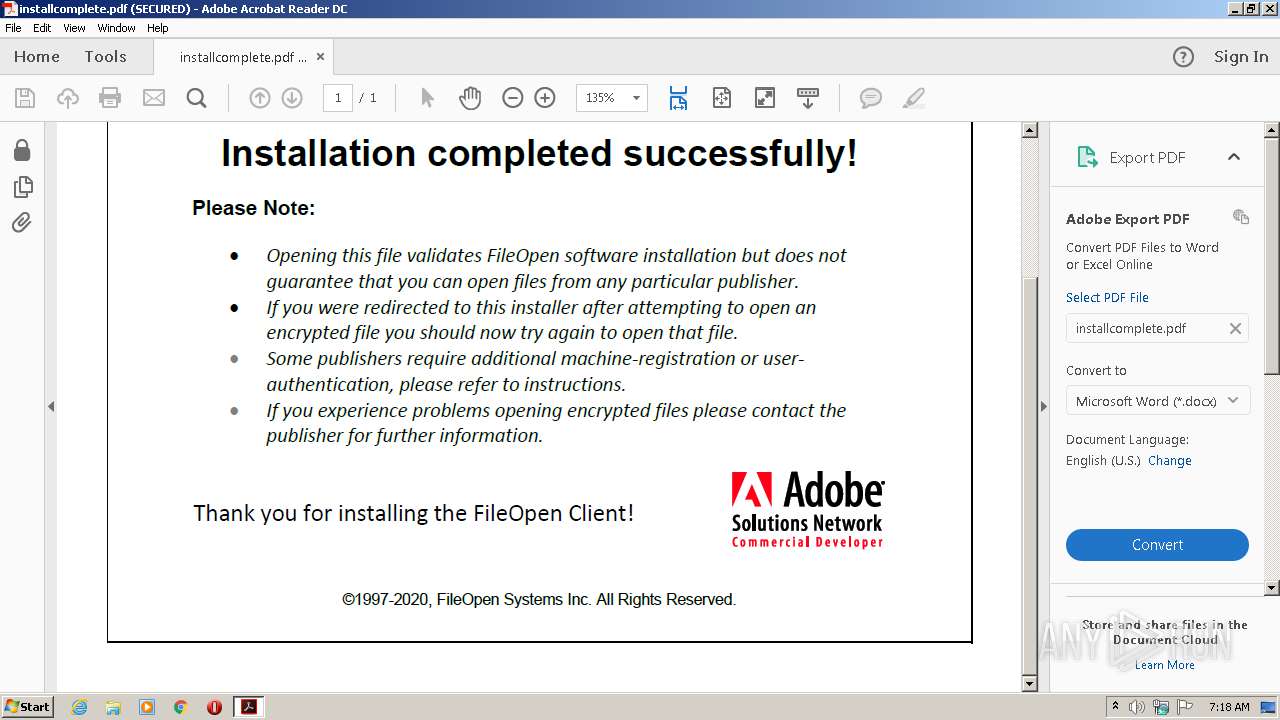The width and height of the screenshot is (1280, 720).
Task: Choose the selection arrow tool
Action: click(428, 98)
